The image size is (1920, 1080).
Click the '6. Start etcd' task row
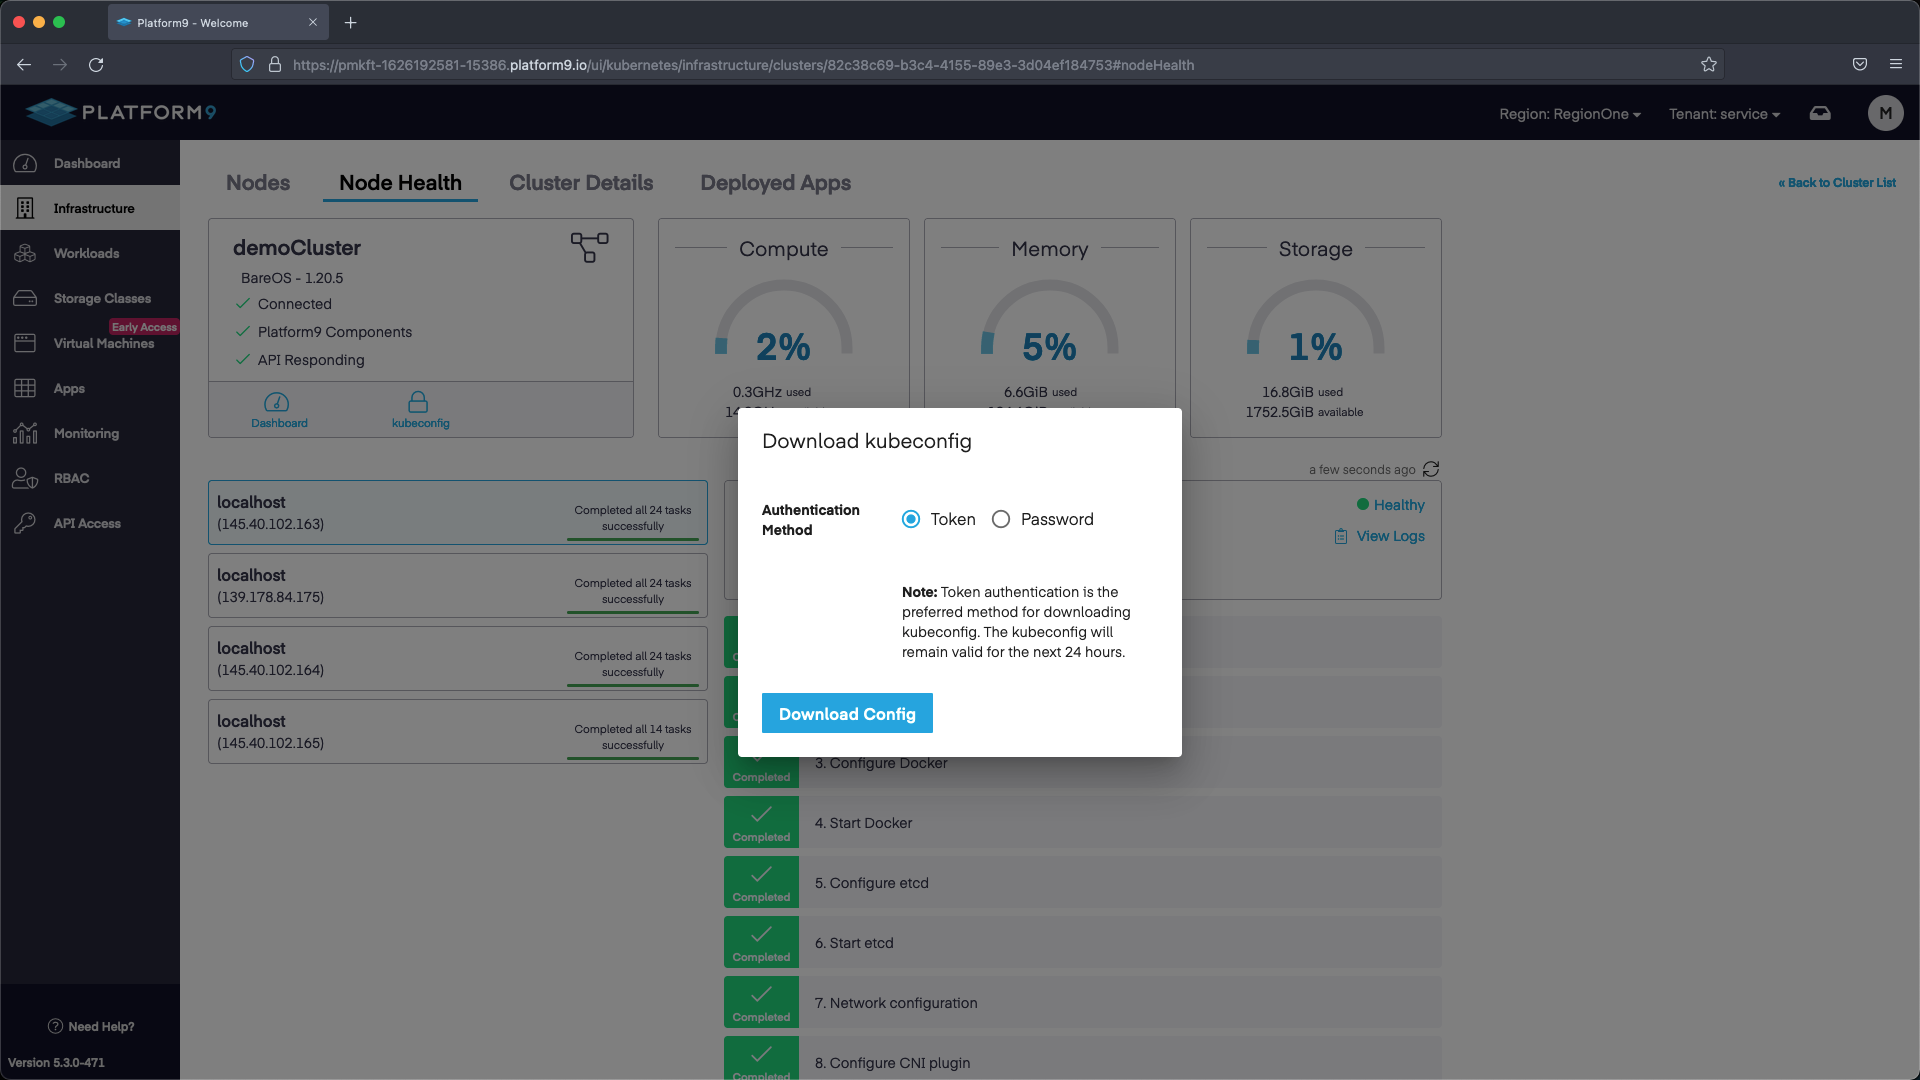(1083, 942)
